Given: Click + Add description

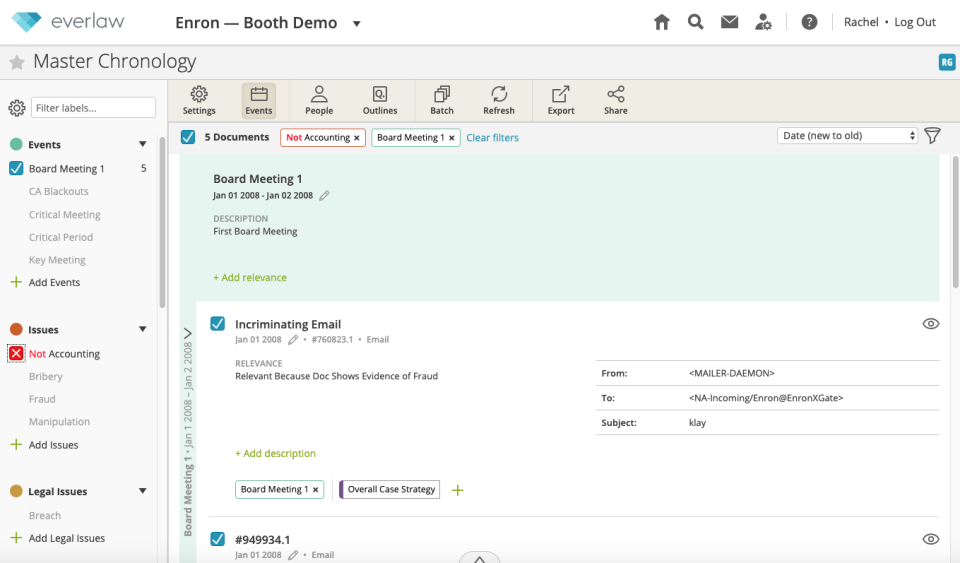Looking at the screenshot, I should (276, 453).
